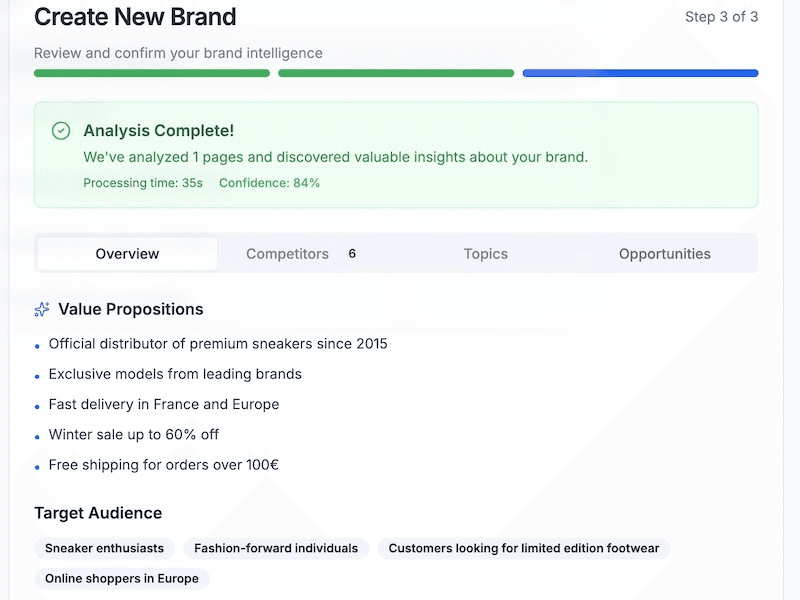Click "Customers looking for limited edition footwear" chip
This screenshot has width=800, height=600.
tap(522, 548)
